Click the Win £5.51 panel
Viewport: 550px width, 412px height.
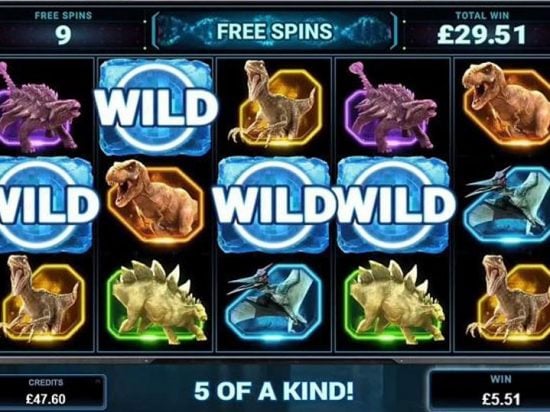click(501, 390)
